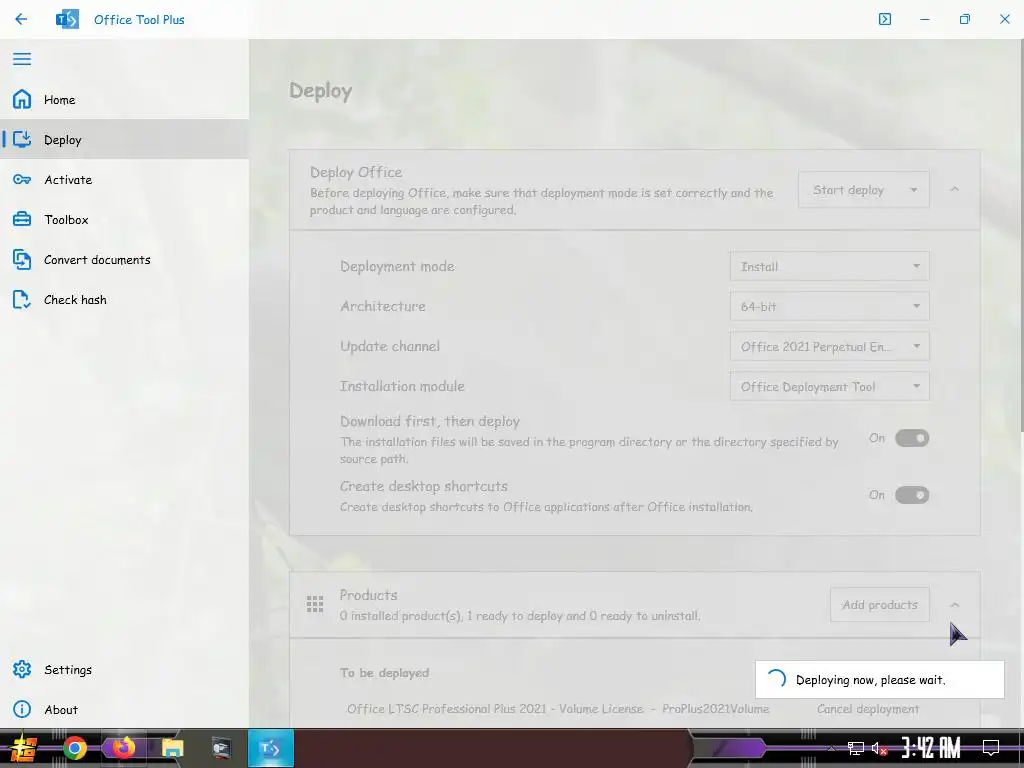Open Check hash page label
This screenshot has height=768, width=1024.
75,300
